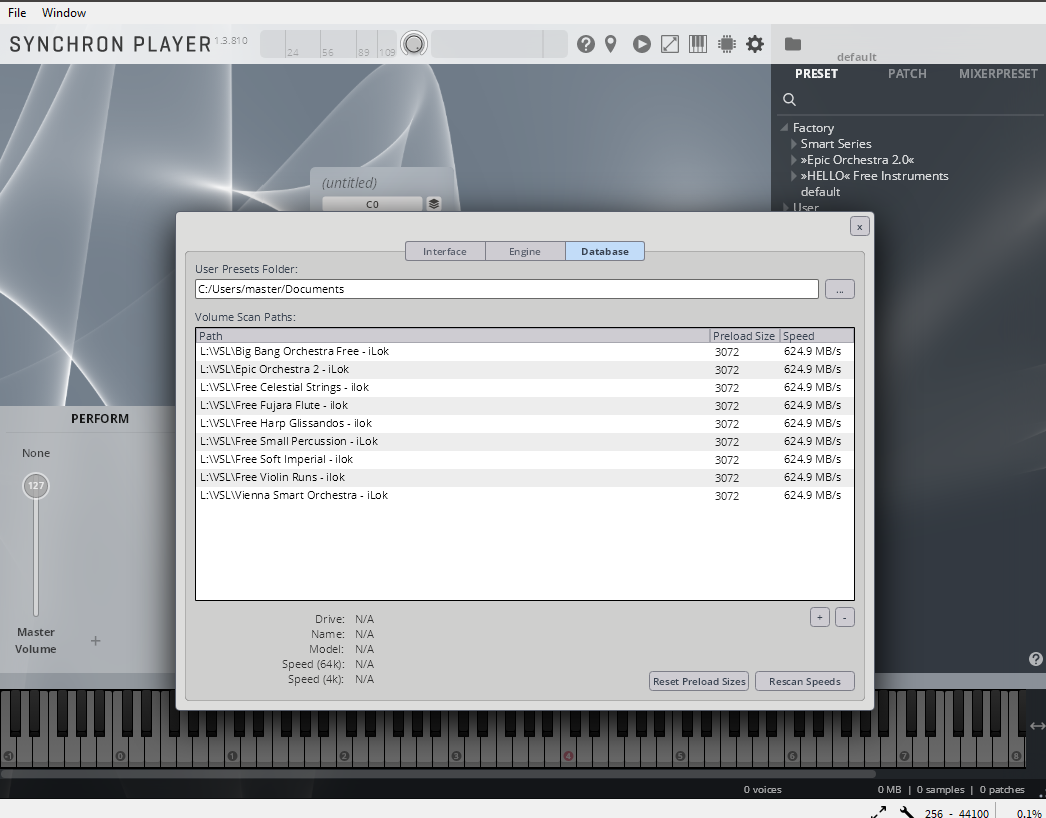The height and width of the screenshot is (818, 1046).
Task: Switch to the Engine tab
Action: point(525,251)
